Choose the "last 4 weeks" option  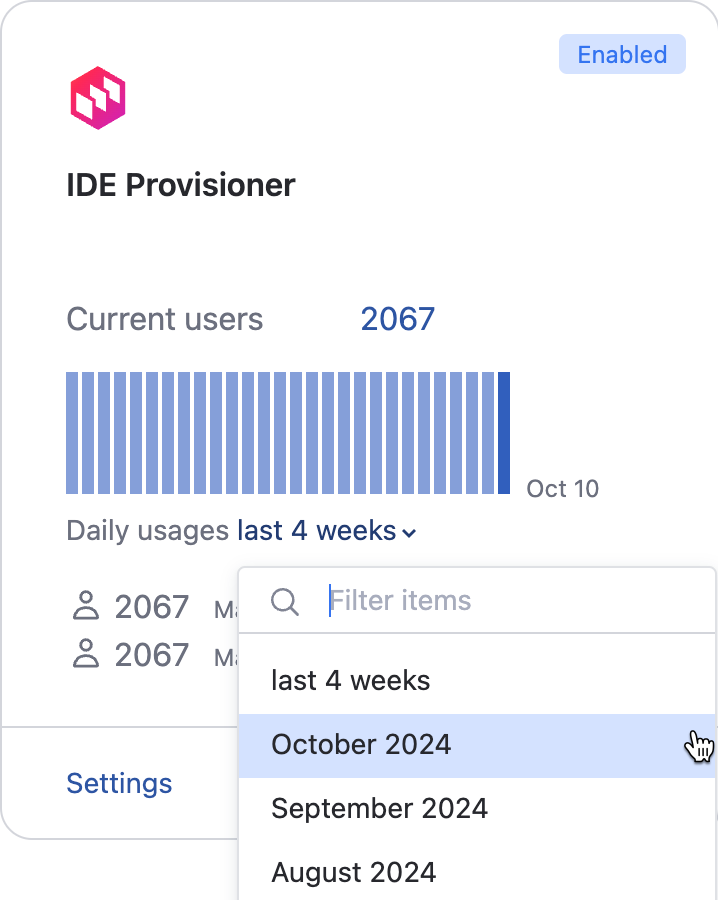click(x=350, y=680)
